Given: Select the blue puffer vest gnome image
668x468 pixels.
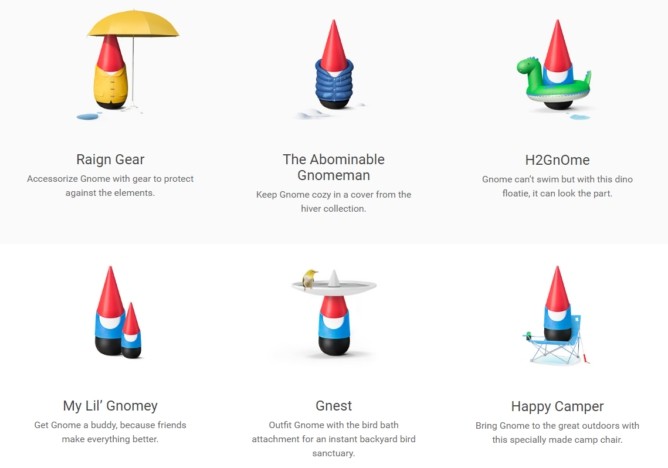Looking at the screenshot, I should 332,68.
